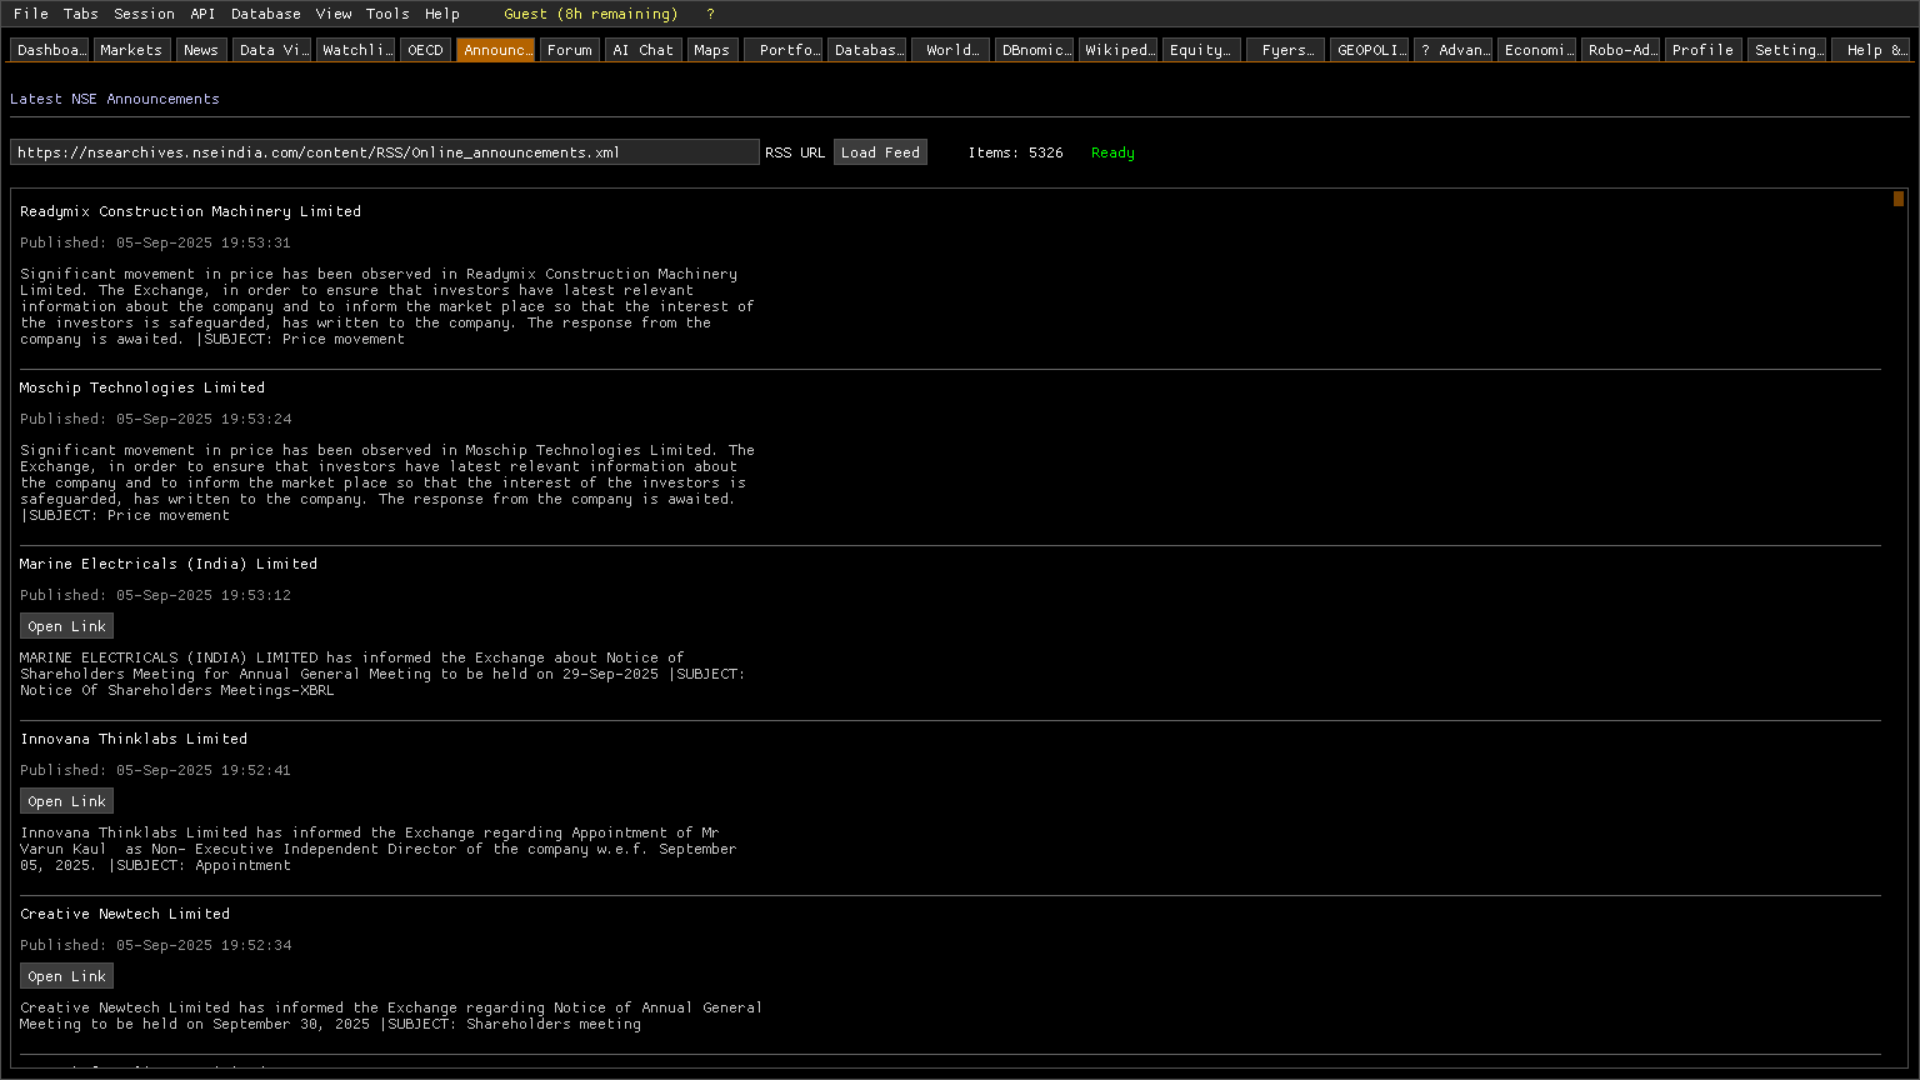Click the RSS URL input field

[384, 153]
